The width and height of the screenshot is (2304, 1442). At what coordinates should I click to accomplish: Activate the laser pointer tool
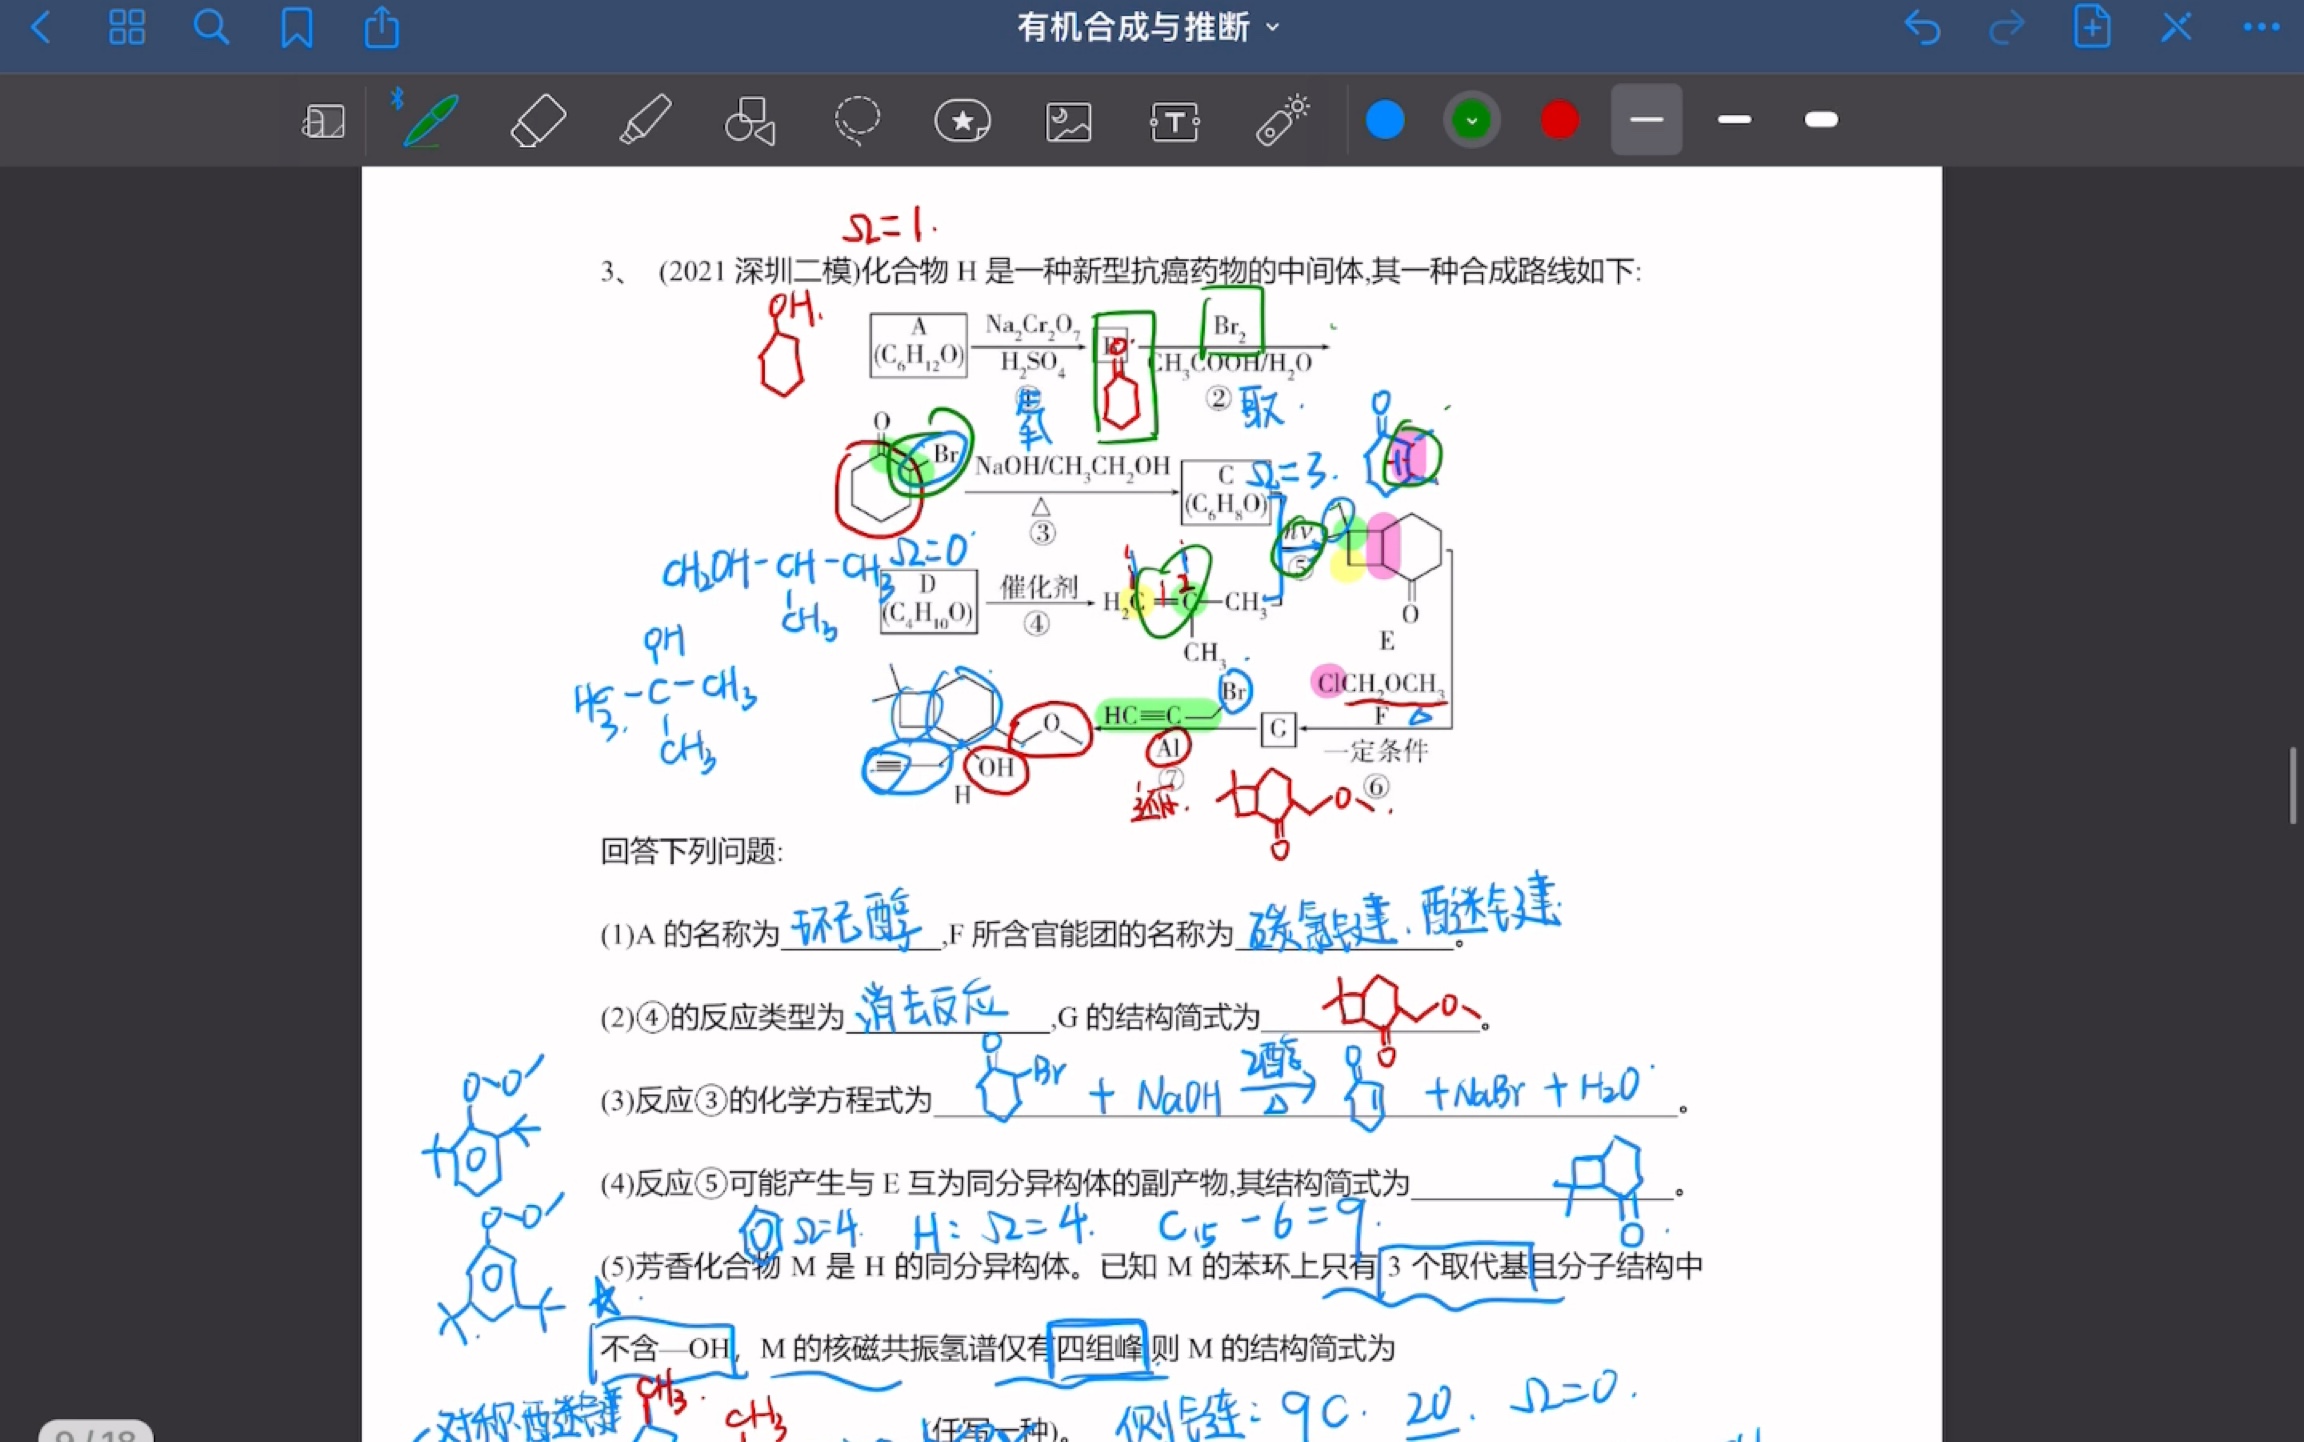[x=1281, y=119]
